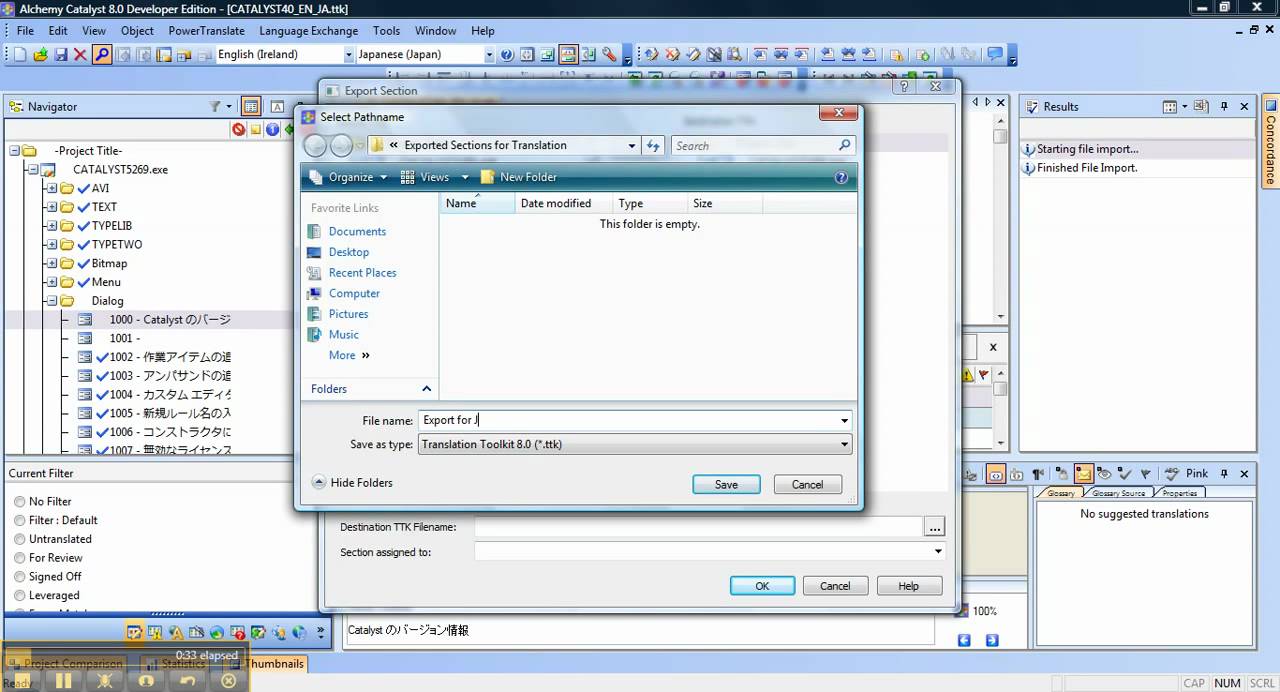Click Finished File Import. result row
Image resolution: width=1280 pixels, height=692 pixels.
(x=1087, y=168)
